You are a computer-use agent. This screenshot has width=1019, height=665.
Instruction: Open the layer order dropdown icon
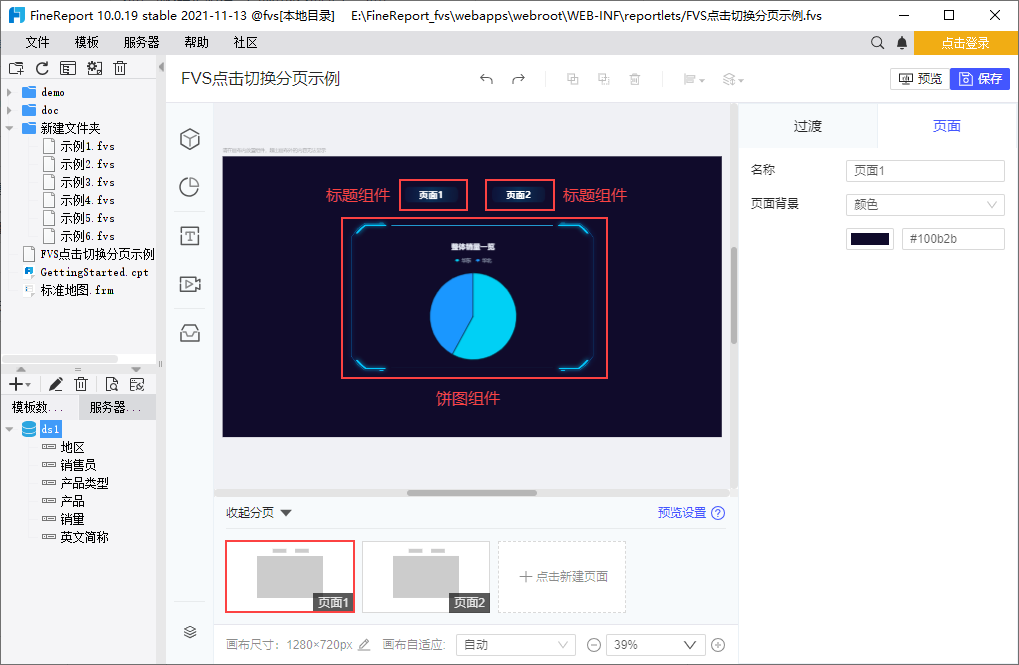point(732,79)
